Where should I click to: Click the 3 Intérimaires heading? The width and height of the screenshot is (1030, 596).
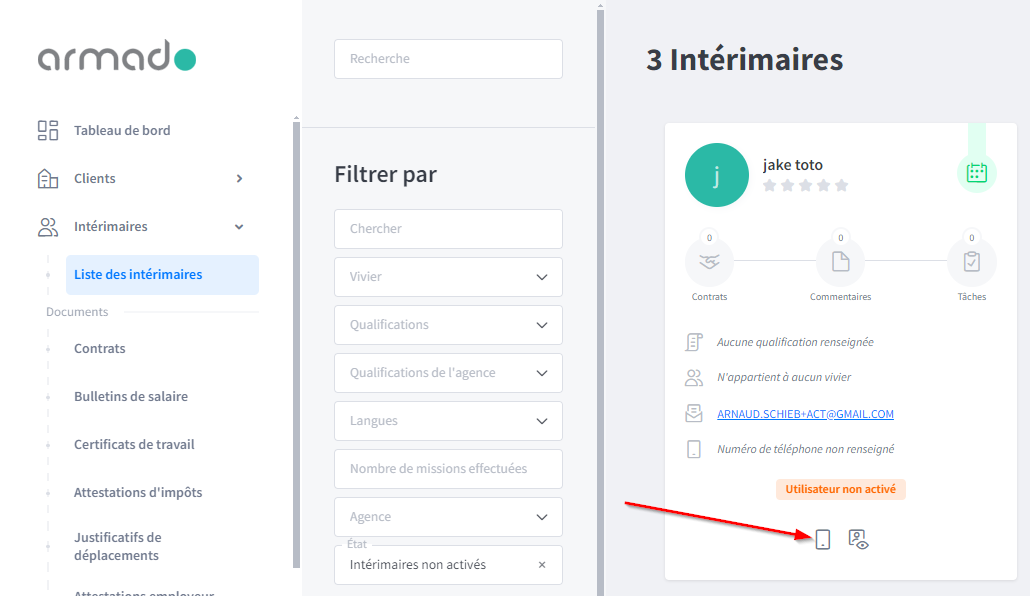(x=744, y=60)
